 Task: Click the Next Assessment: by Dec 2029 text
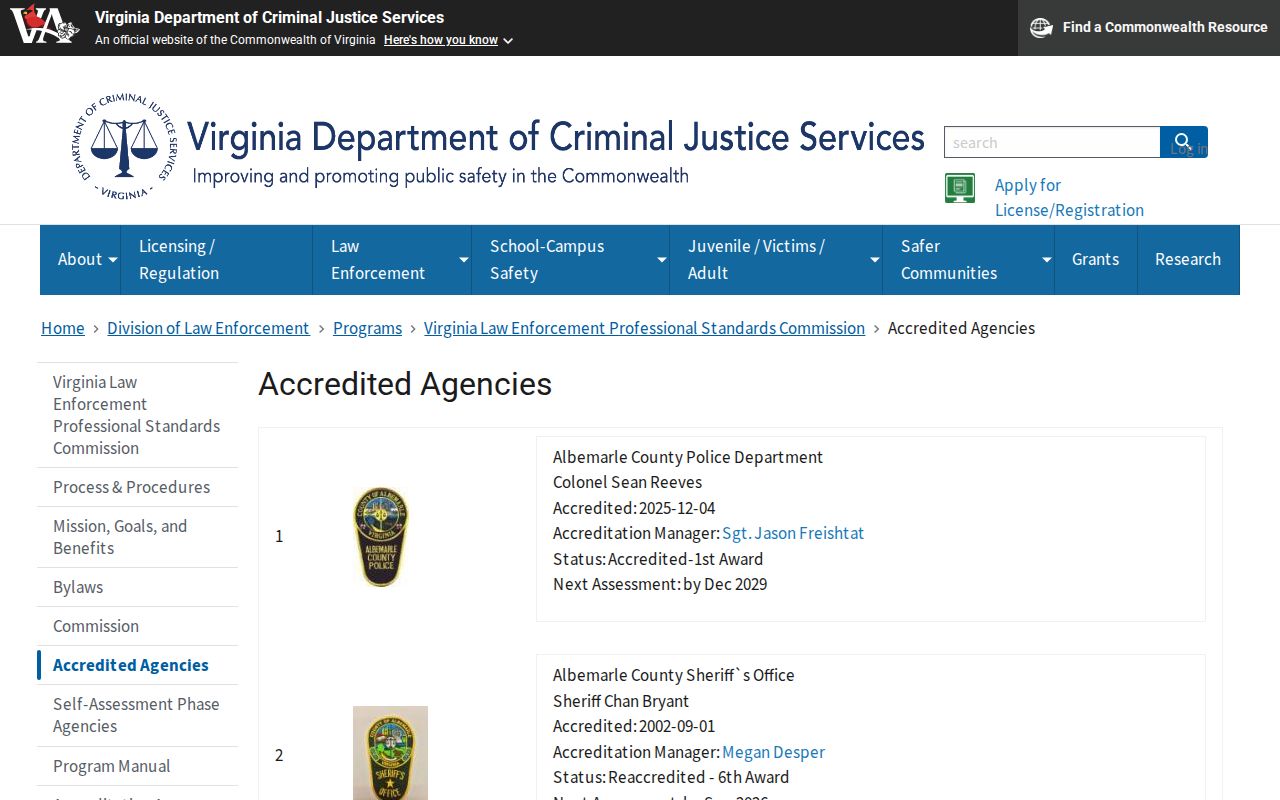coord(660,584)
